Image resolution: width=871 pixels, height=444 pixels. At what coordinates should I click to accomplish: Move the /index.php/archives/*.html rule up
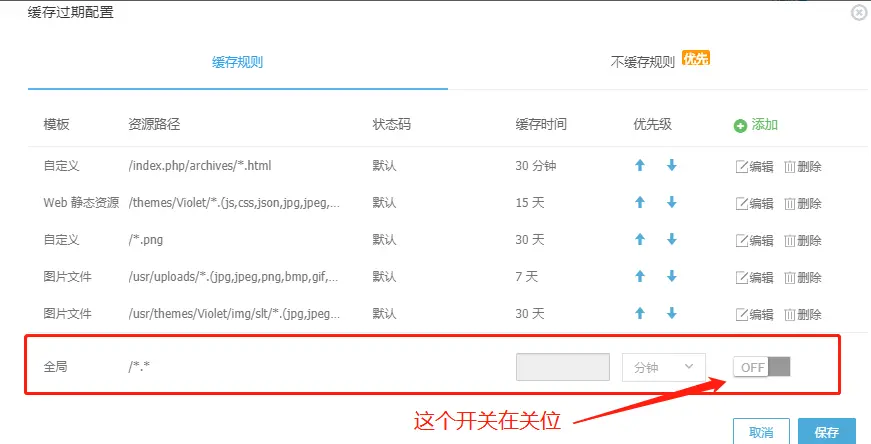pyautogui.click(x=640, y=165)
